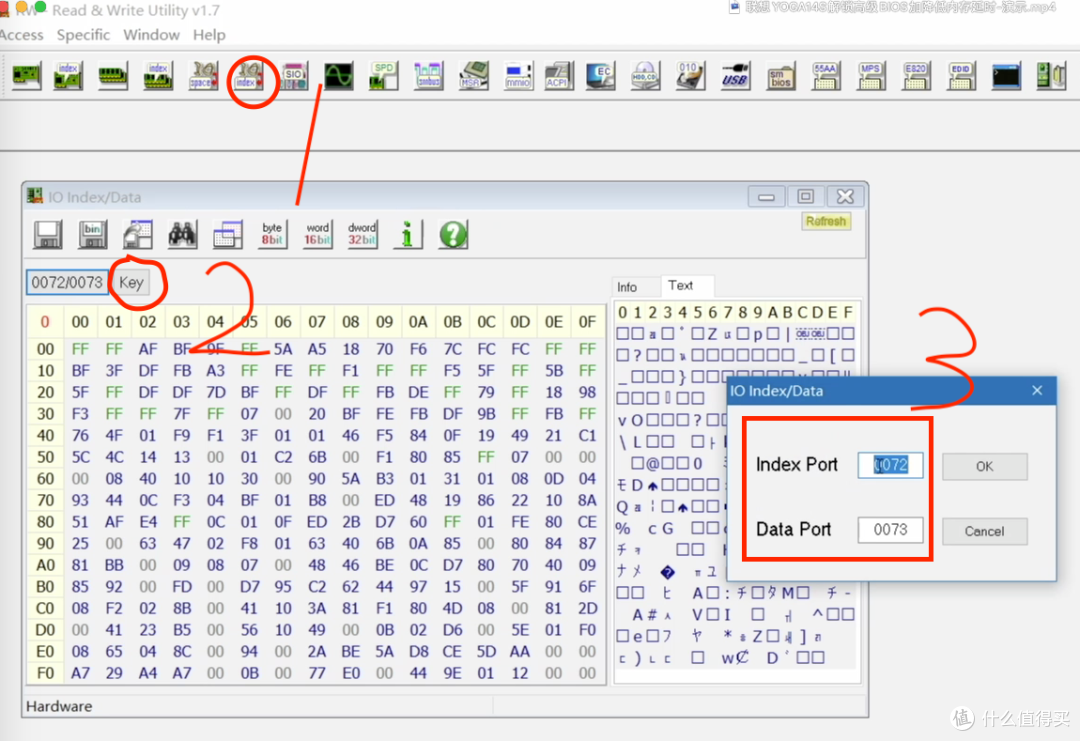Image resolution: width=1080 pixels, height=741 pixels.
Task: Close the IO Index/Data port dialog
Action: pos(1037,390)
